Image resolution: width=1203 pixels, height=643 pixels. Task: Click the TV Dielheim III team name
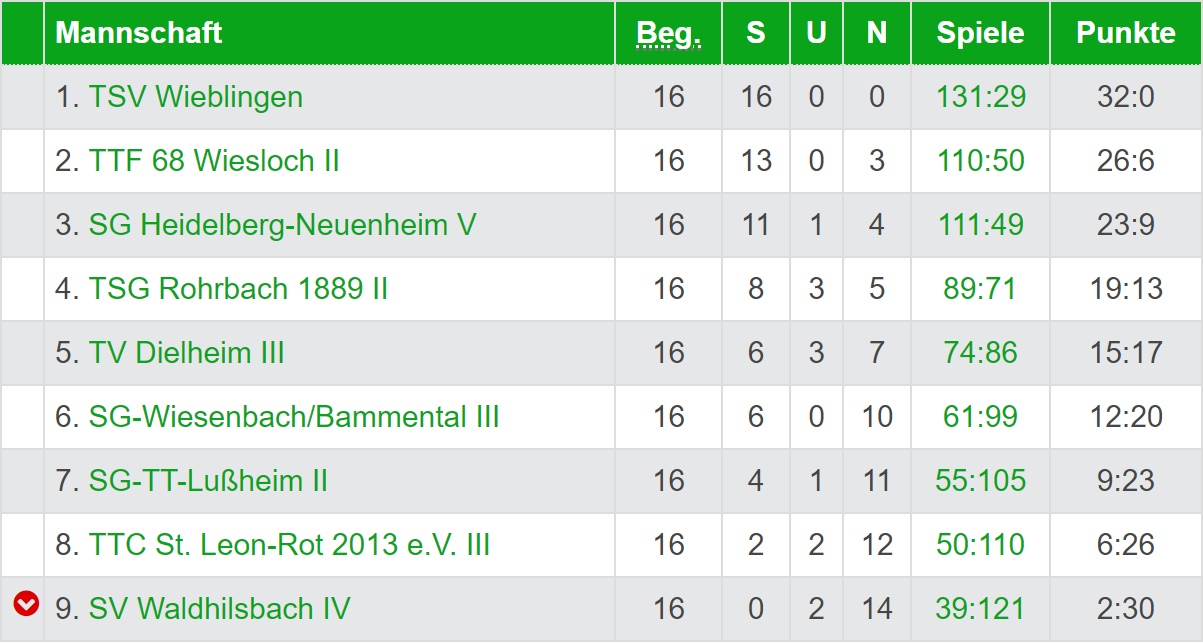(186, 353)
